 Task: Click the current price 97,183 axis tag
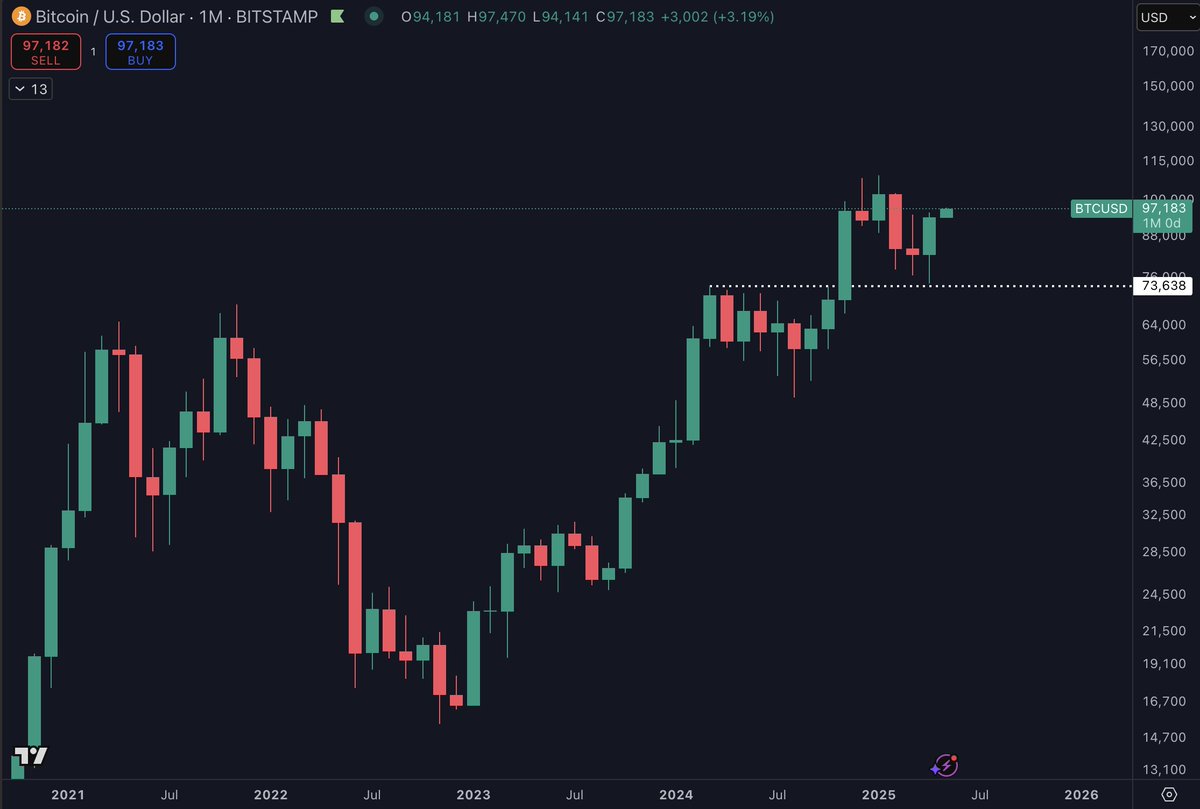1165,208
